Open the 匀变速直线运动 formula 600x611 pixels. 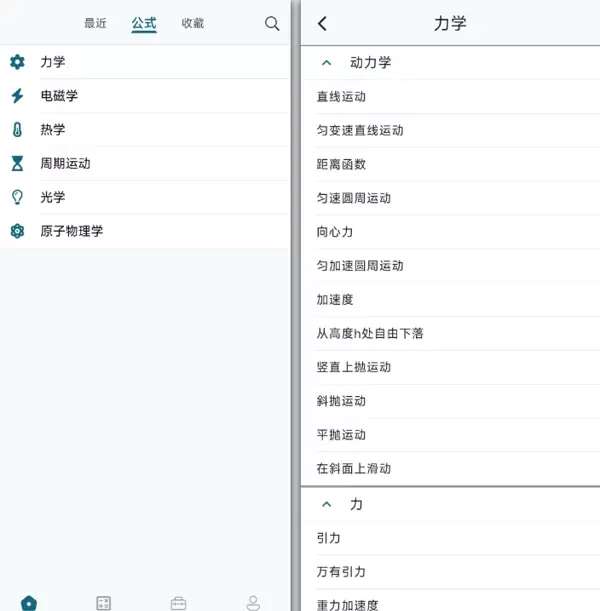click(x=360, y=130)
